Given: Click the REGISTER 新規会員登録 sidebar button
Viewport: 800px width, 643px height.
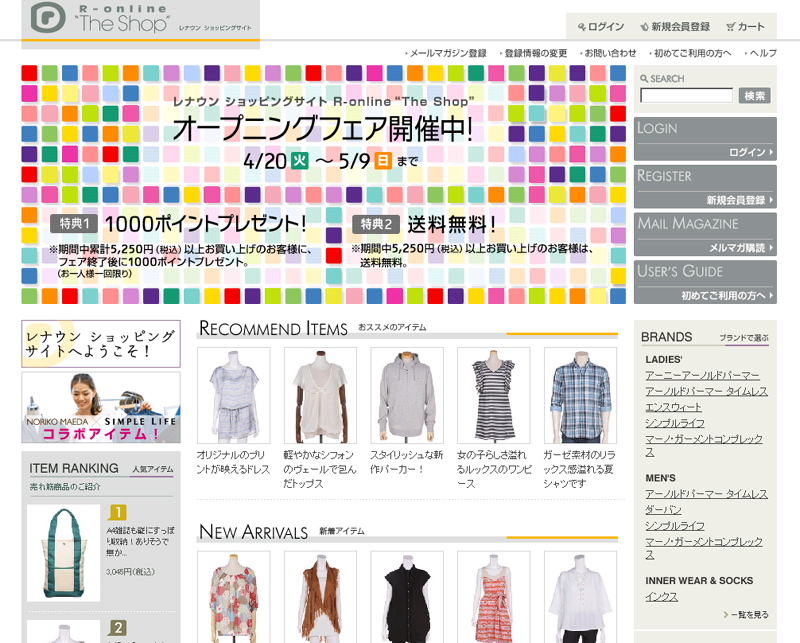Looking at the screenshot, I should (705, 187).
